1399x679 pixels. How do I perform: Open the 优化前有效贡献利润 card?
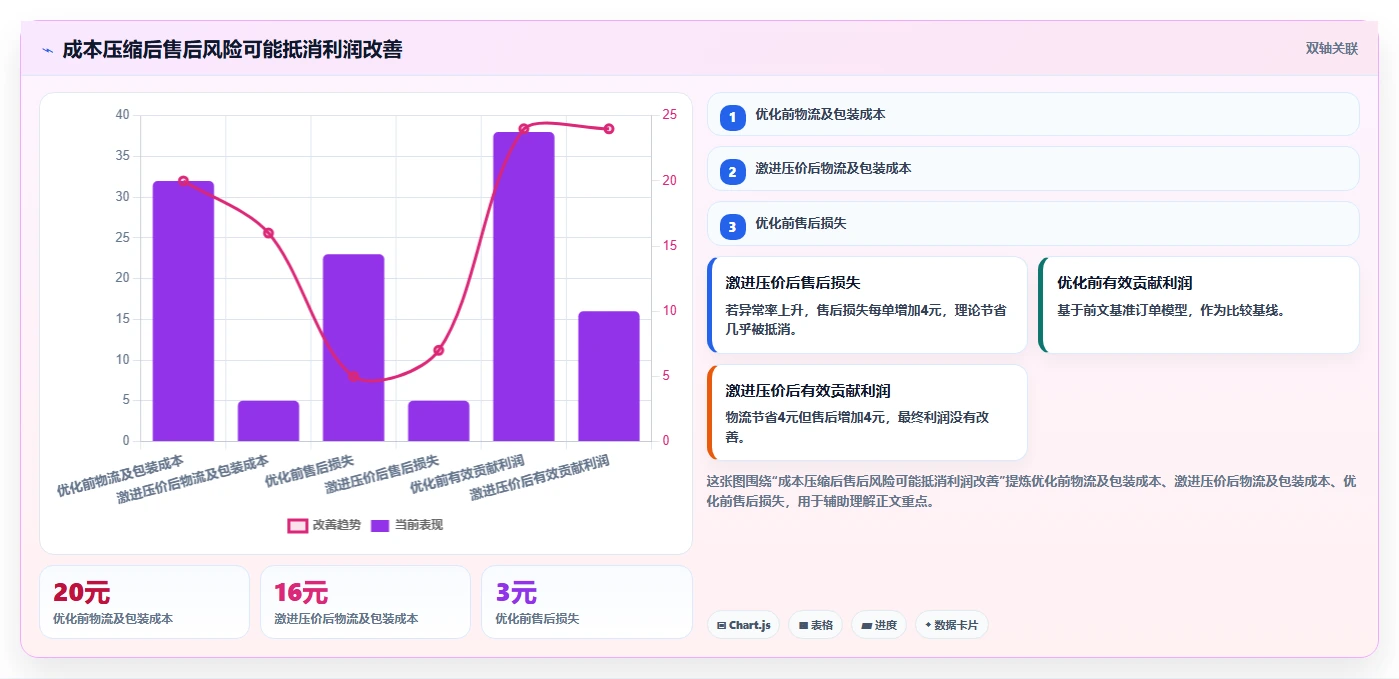pos(1199,305)
